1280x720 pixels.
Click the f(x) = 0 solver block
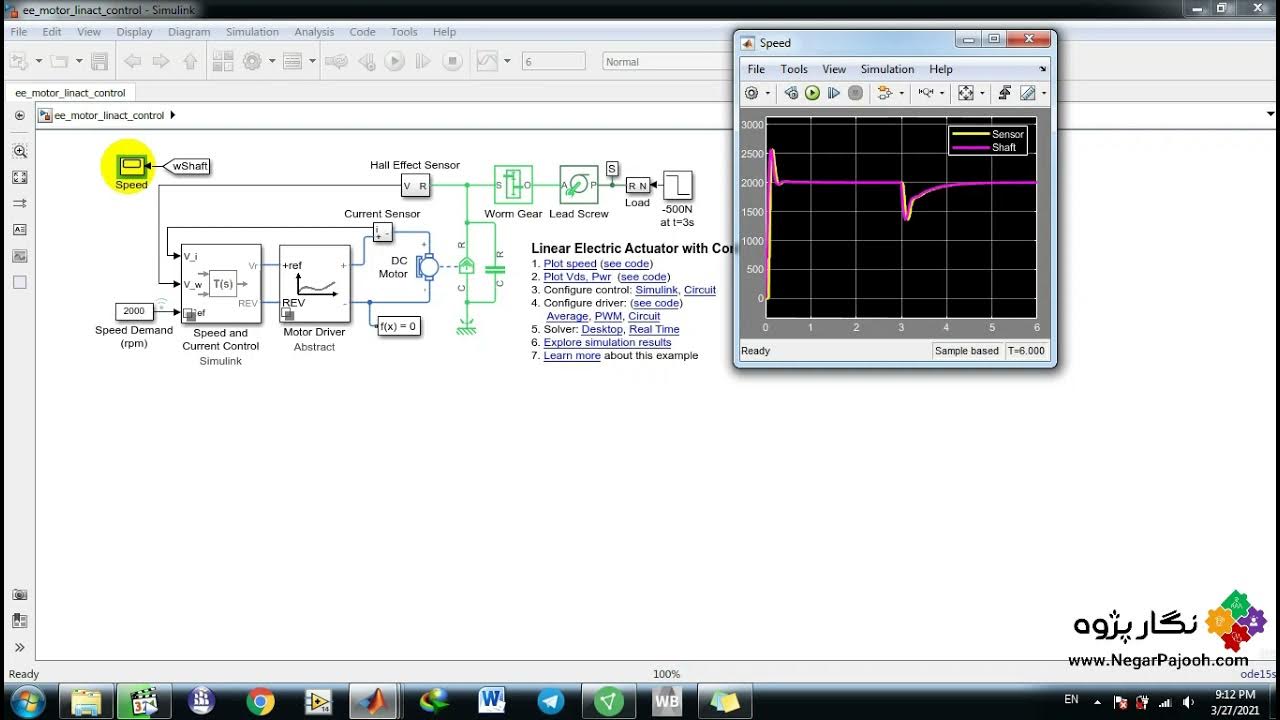[x=398, y=326]
